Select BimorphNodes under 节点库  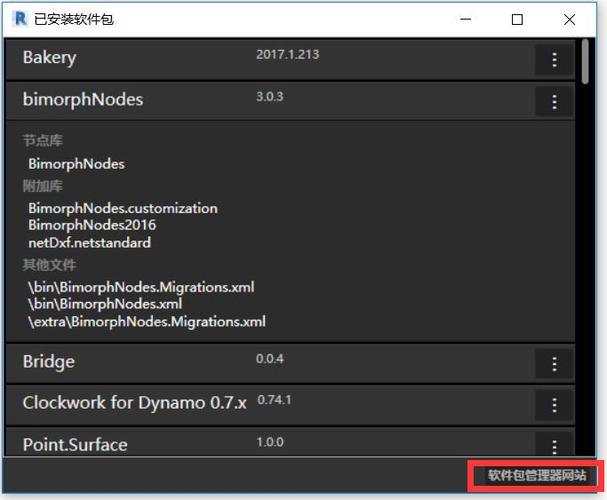coord(76,164)
